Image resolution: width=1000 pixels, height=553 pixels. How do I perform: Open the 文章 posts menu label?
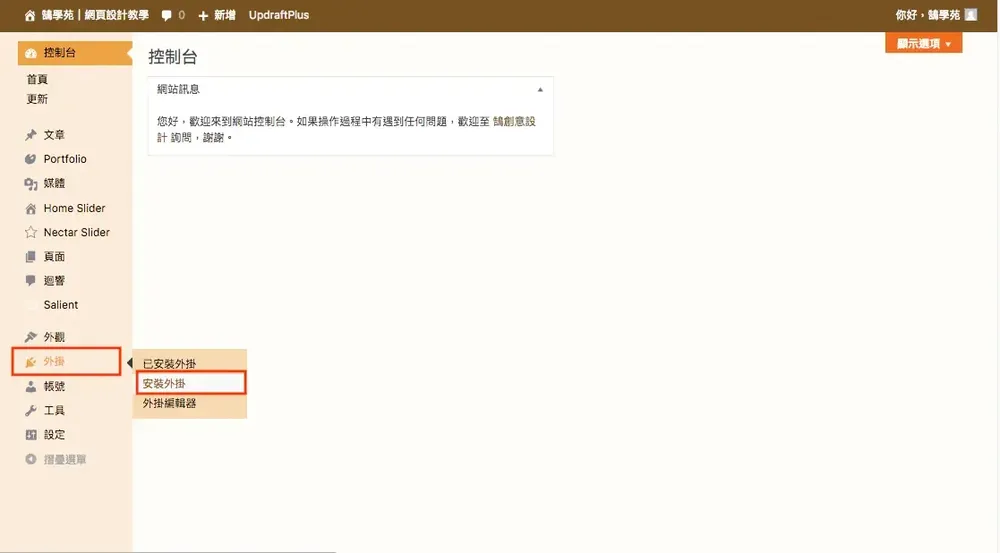[54, 135]
